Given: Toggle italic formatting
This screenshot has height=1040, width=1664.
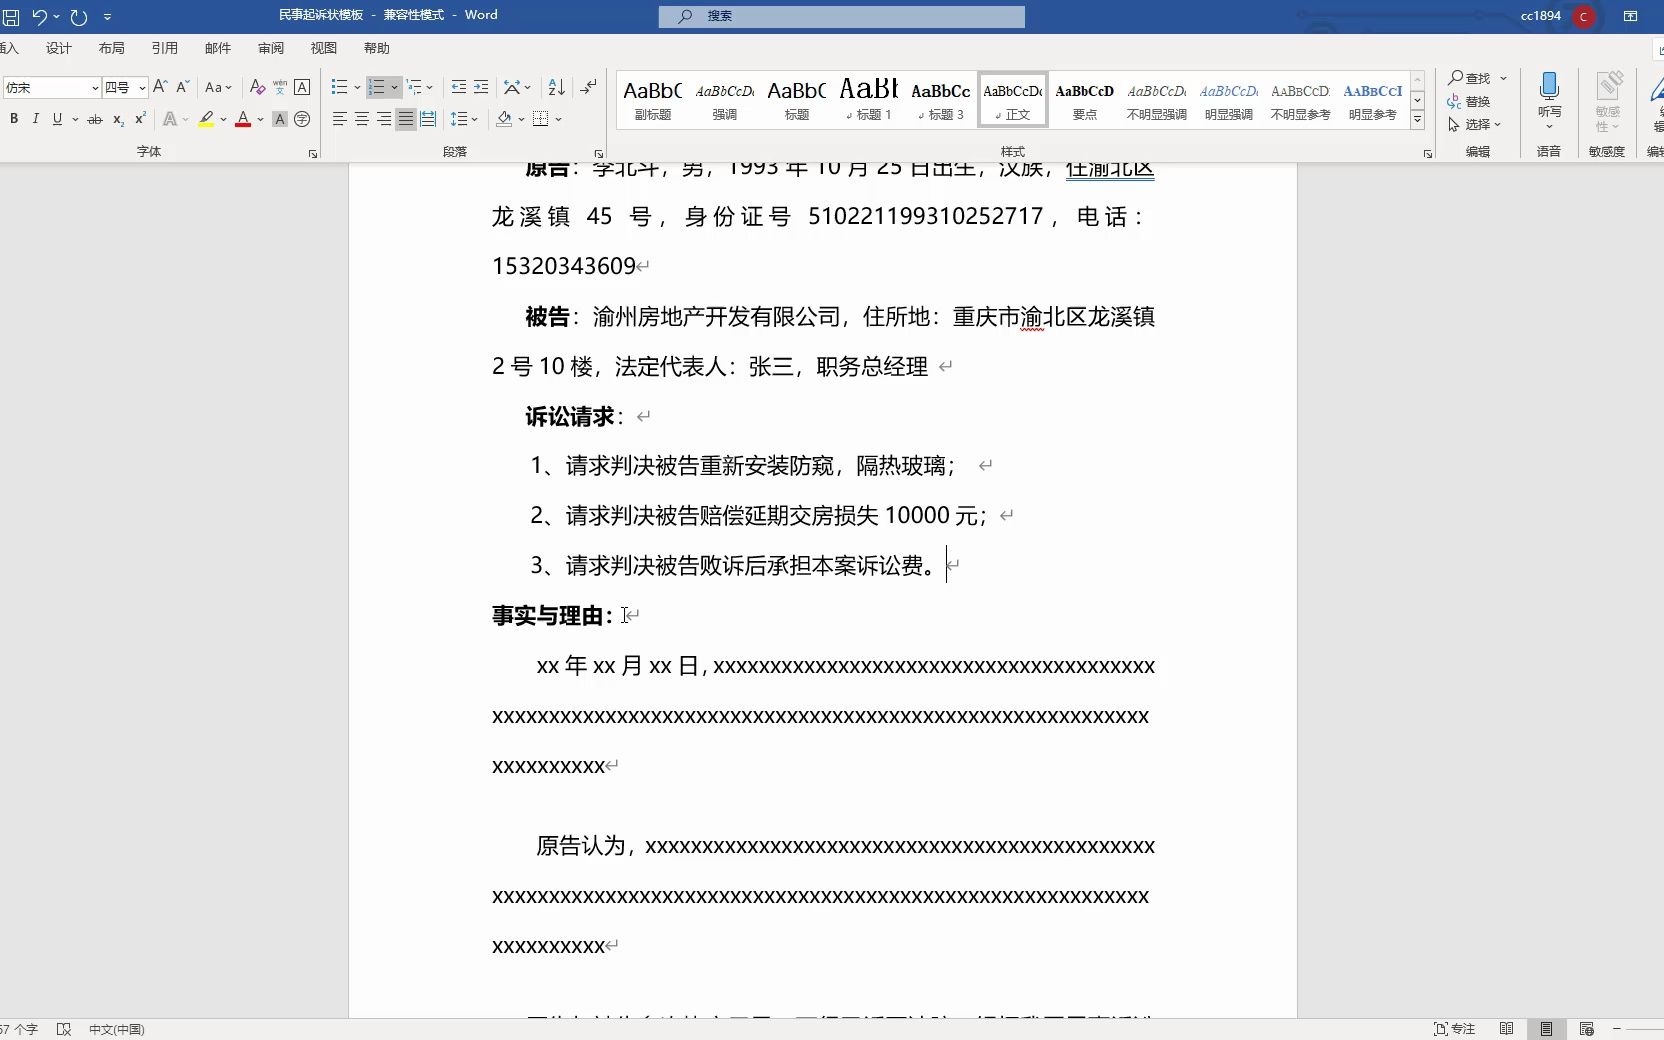Looking at the screenshot, I should click(x=36, y=119).
